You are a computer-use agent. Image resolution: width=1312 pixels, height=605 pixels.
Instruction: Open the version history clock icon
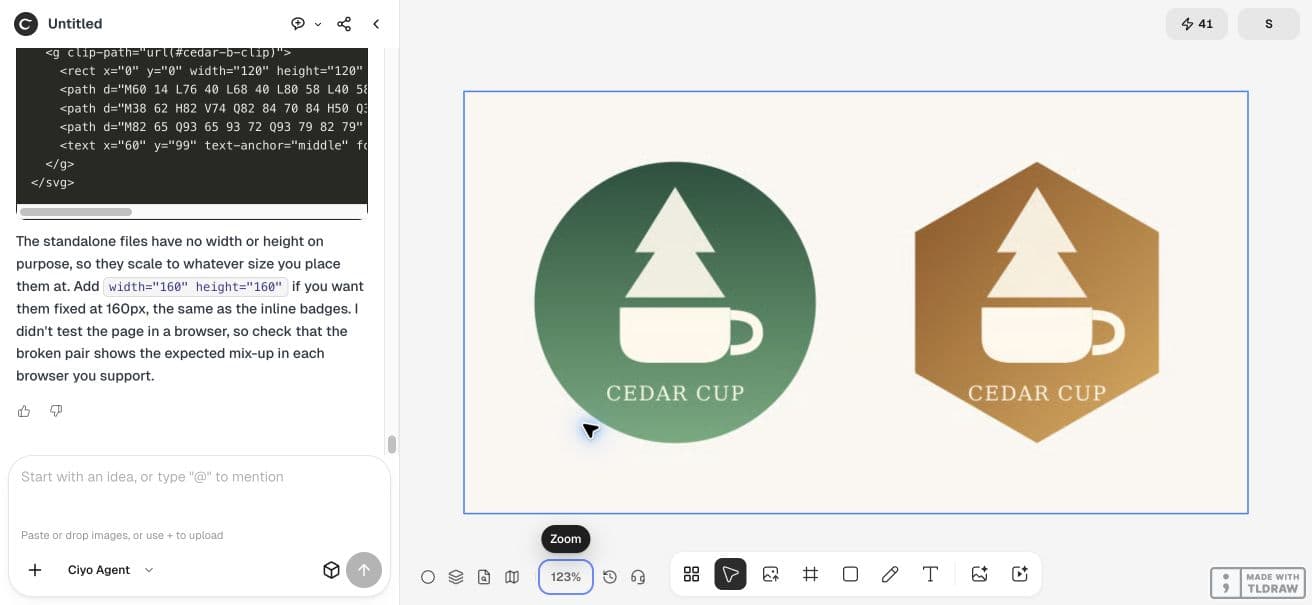[610, 577]
